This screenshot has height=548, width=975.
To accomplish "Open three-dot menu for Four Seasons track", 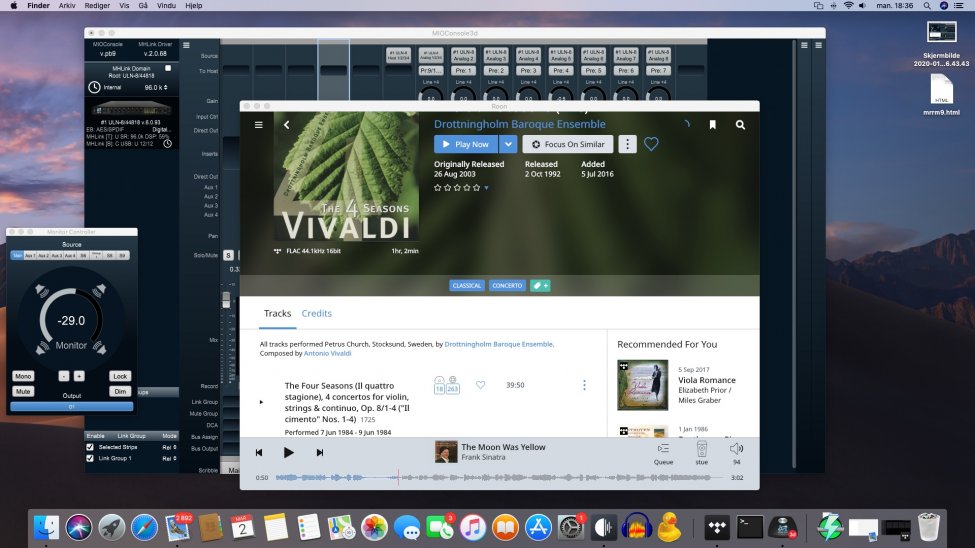I will tap(584, 385).
